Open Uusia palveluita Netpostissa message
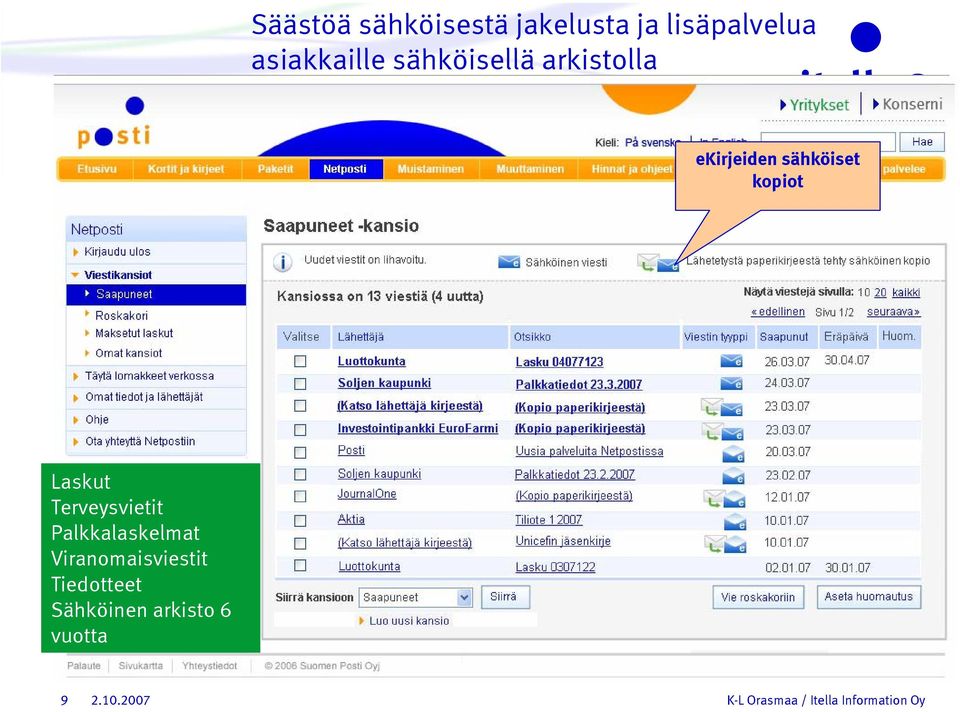The width and height of the screenshot is (960, 712). point(589,451)
